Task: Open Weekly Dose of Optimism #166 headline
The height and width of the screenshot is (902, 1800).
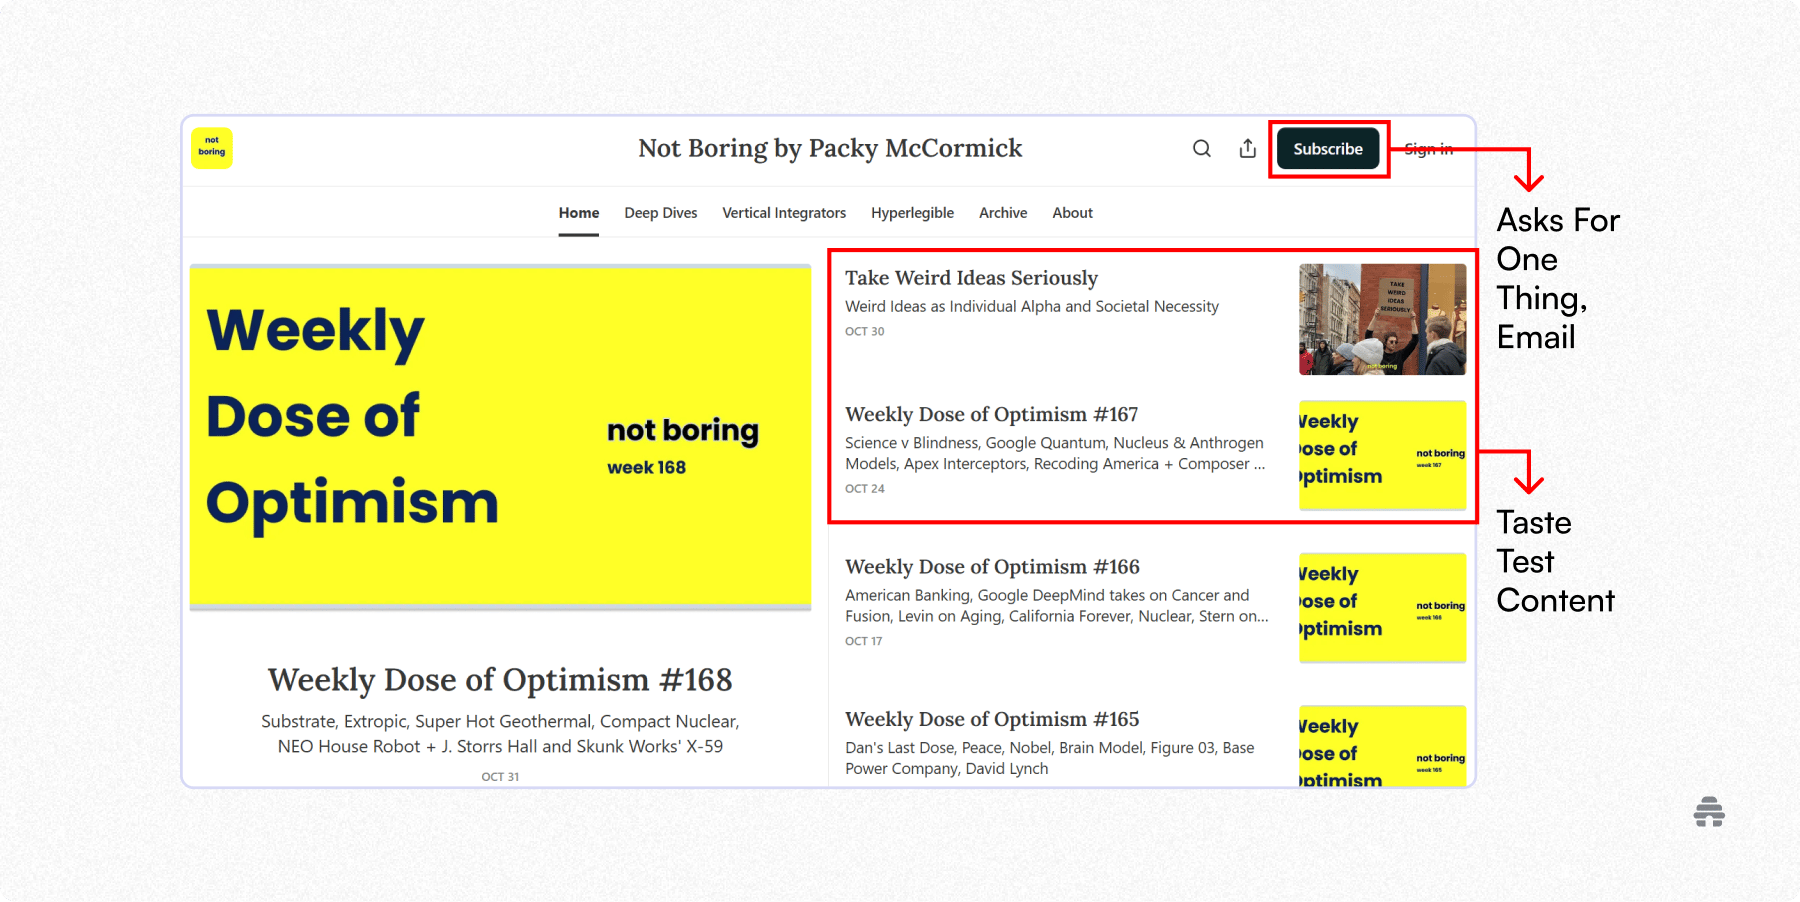Action: (x=992, y=567)
